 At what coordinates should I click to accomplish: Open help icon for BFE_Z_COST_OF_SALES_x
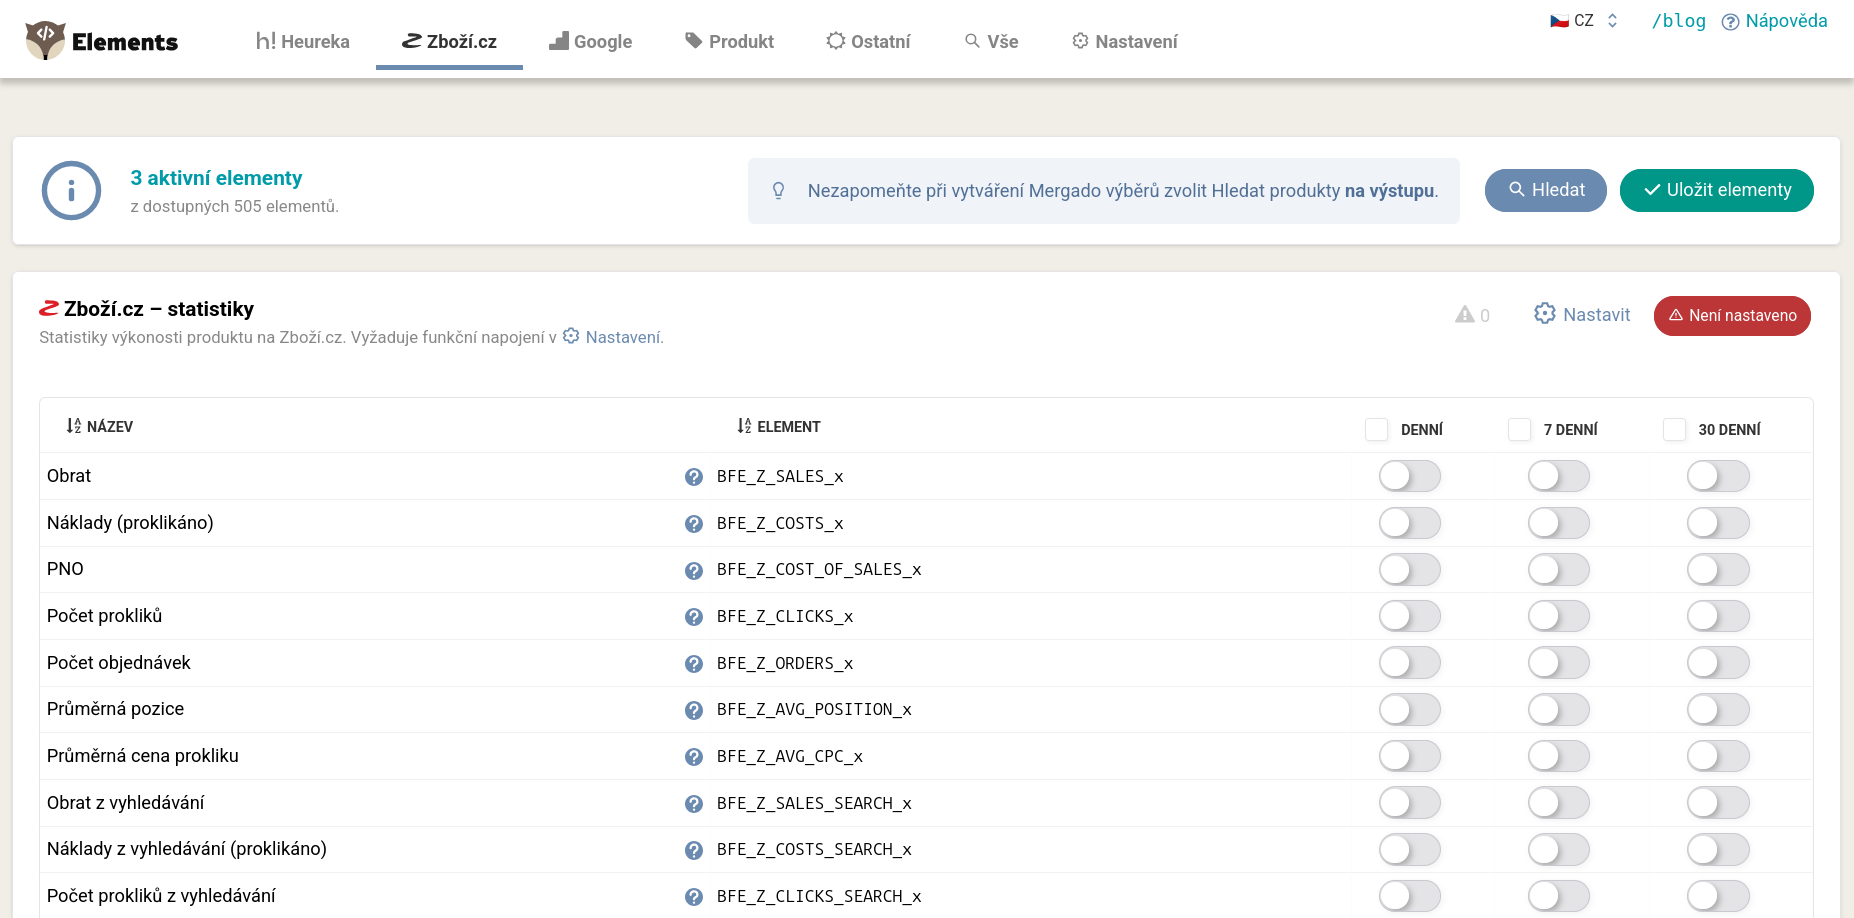pyautogui.click(x=694, y=570)
